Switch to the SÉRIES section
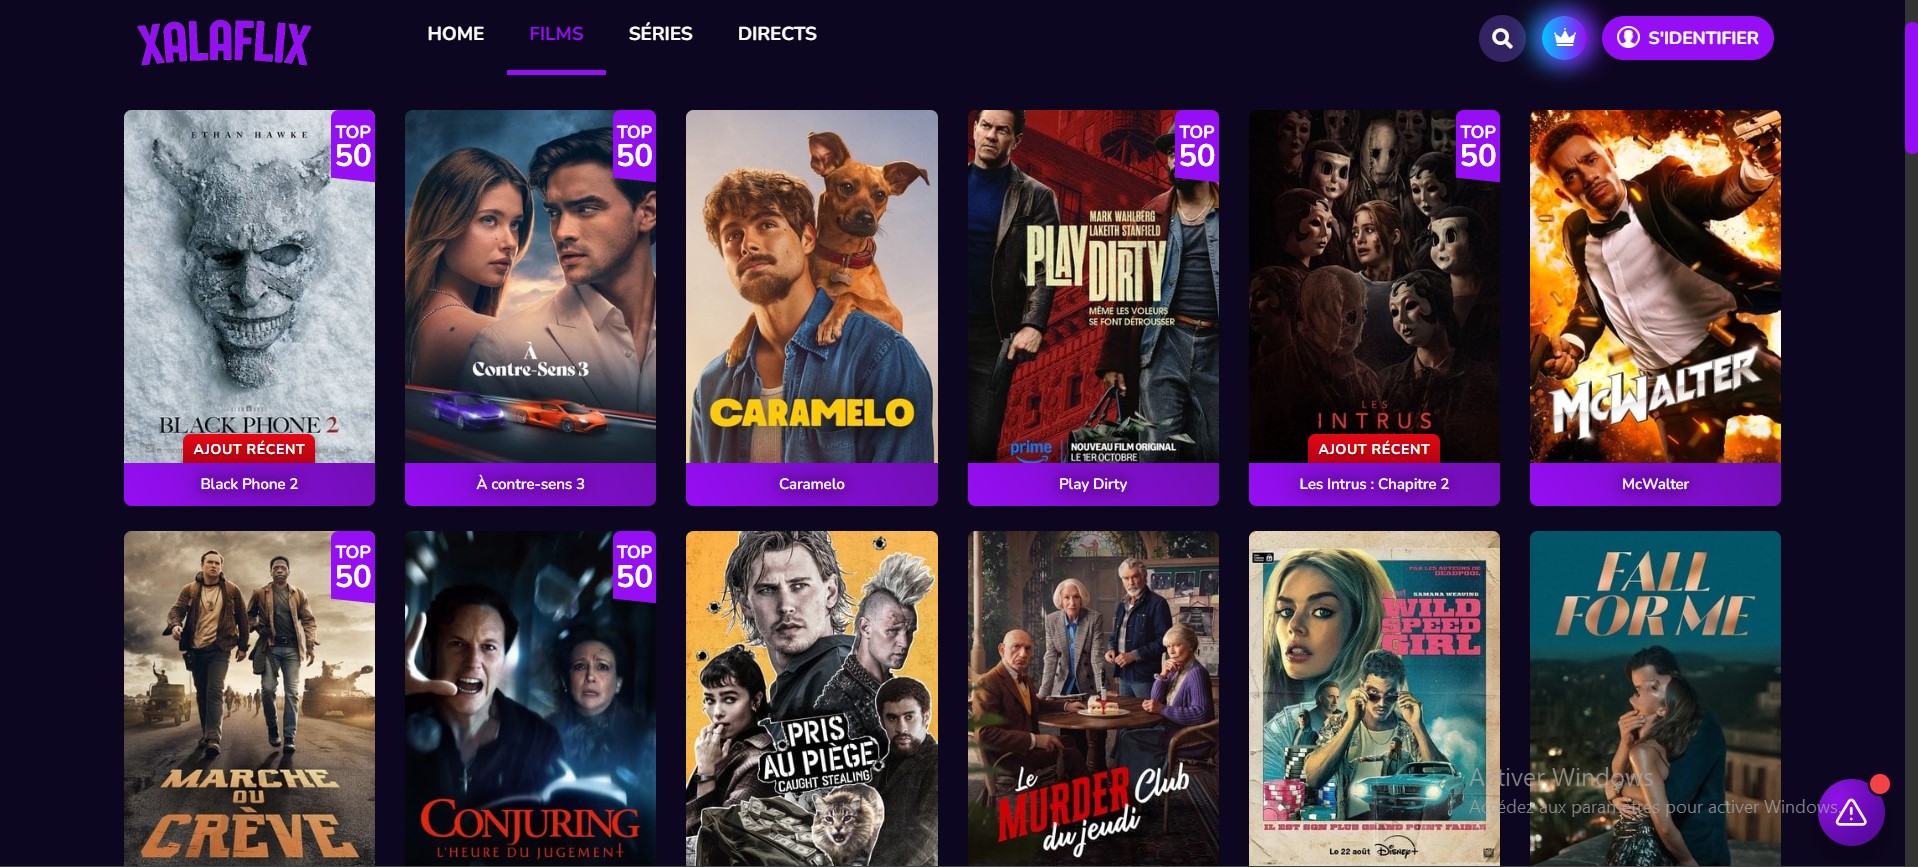The height and width of the screenshot is (867, 1918). tap(660, 34)
